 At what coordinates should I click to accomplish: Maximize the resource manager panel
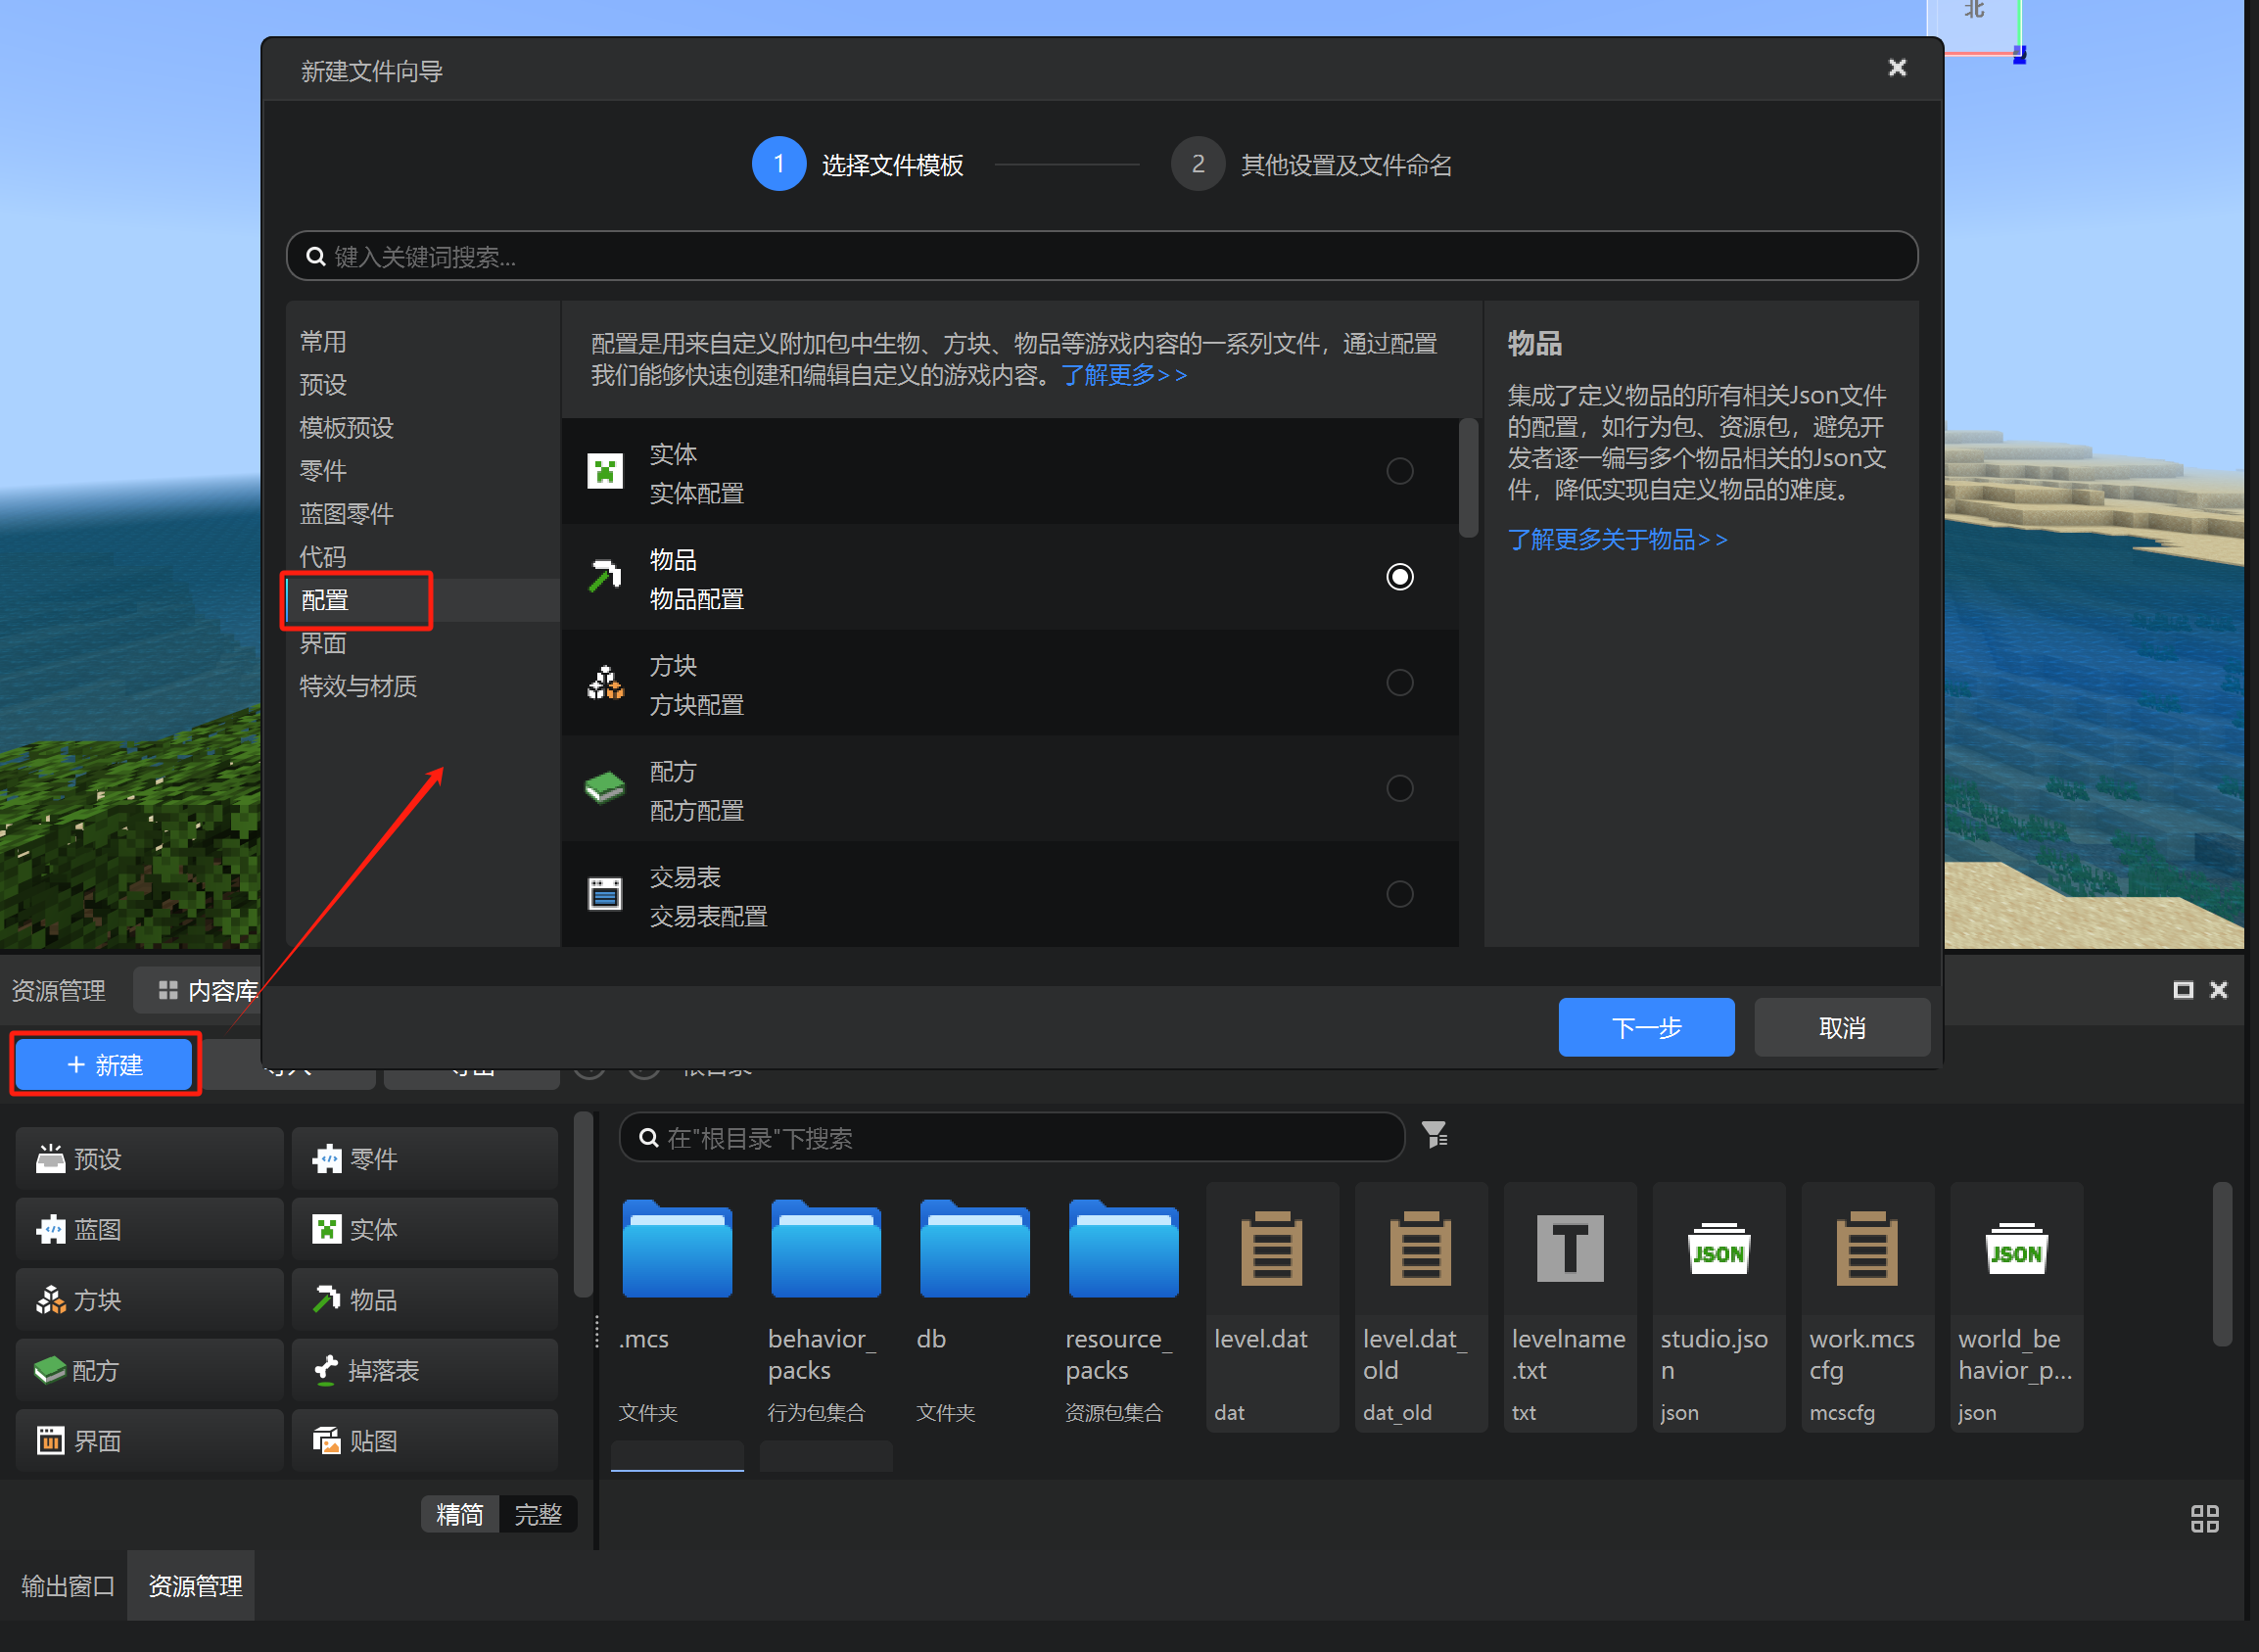pyautogui.click(x=2183, y=990)
